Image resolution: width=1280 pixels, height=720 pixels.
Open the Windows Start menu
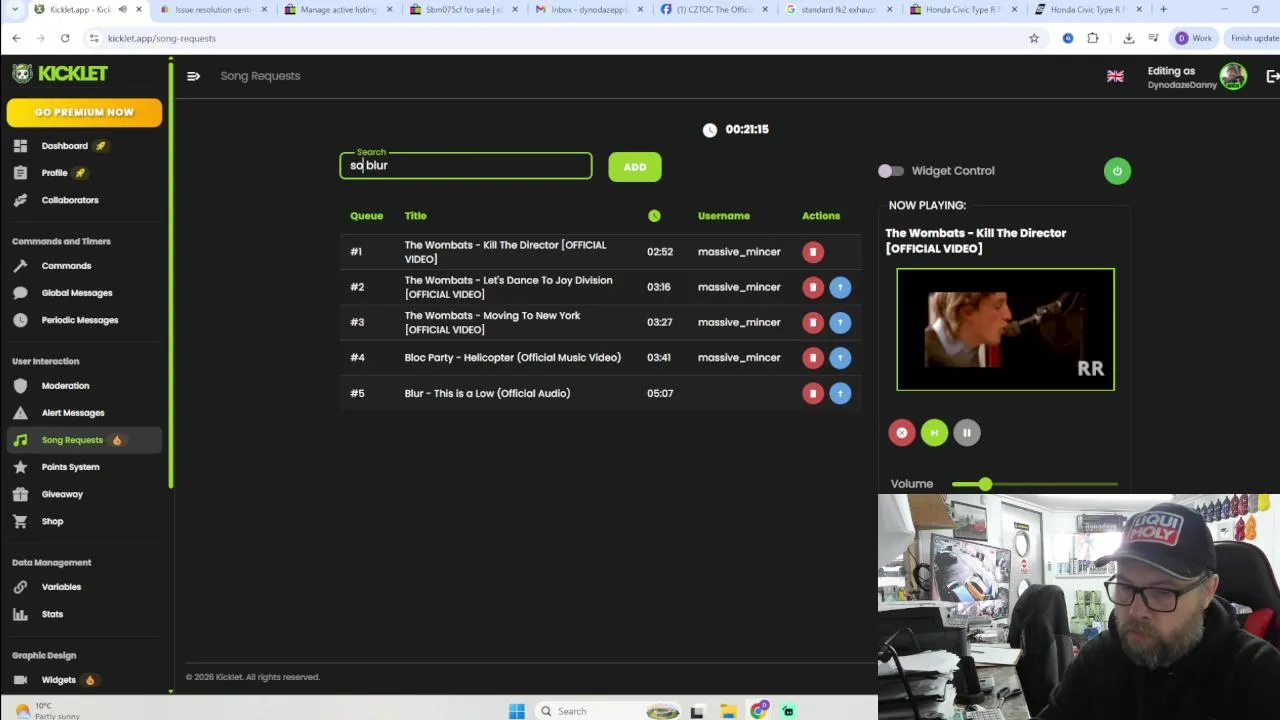pos(517,711)
